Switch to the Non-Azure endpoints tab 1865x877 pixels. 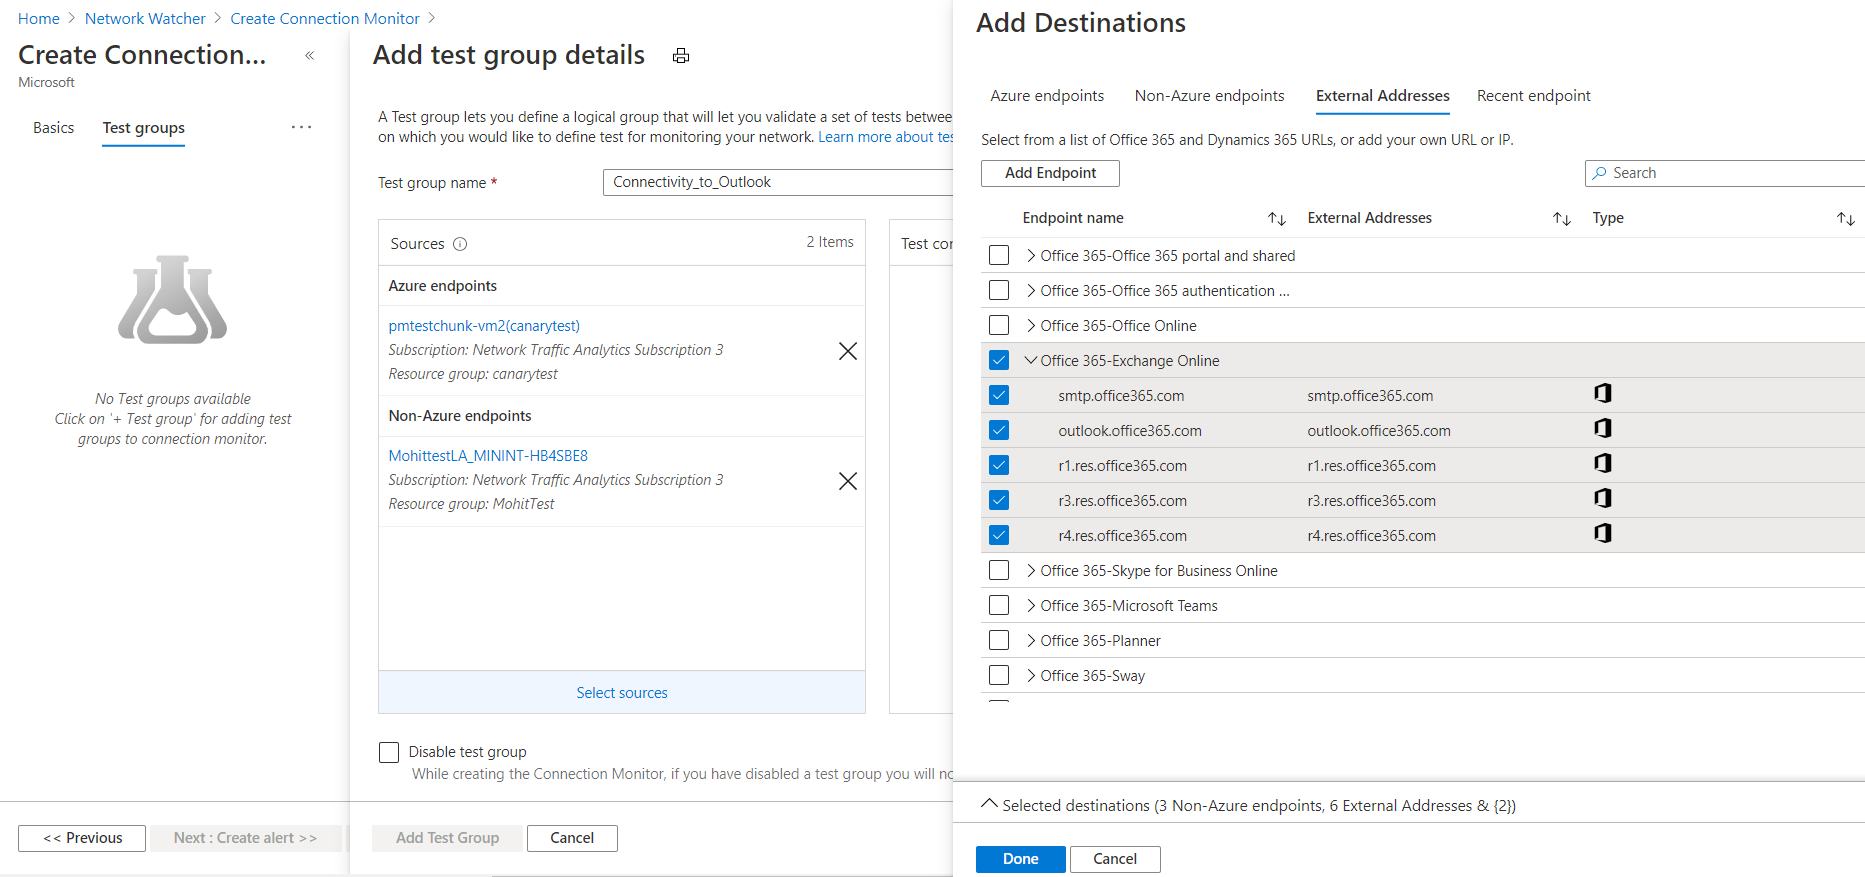(1209, 96)
